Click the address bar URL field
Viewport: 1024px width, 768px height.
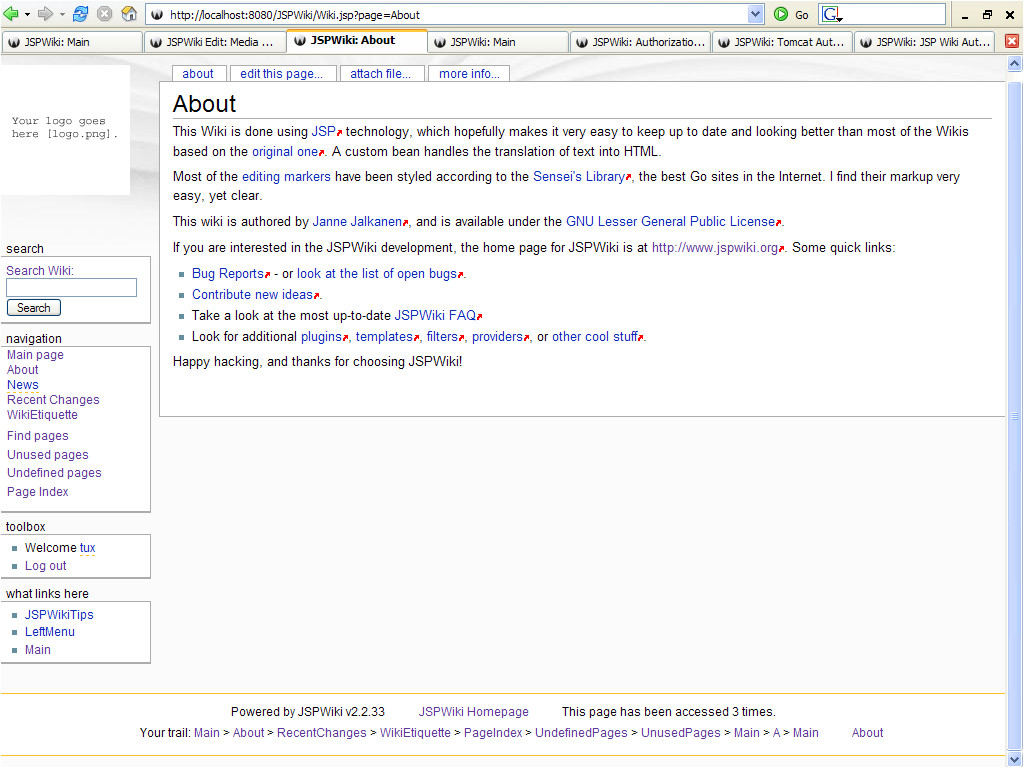[457, 14]
